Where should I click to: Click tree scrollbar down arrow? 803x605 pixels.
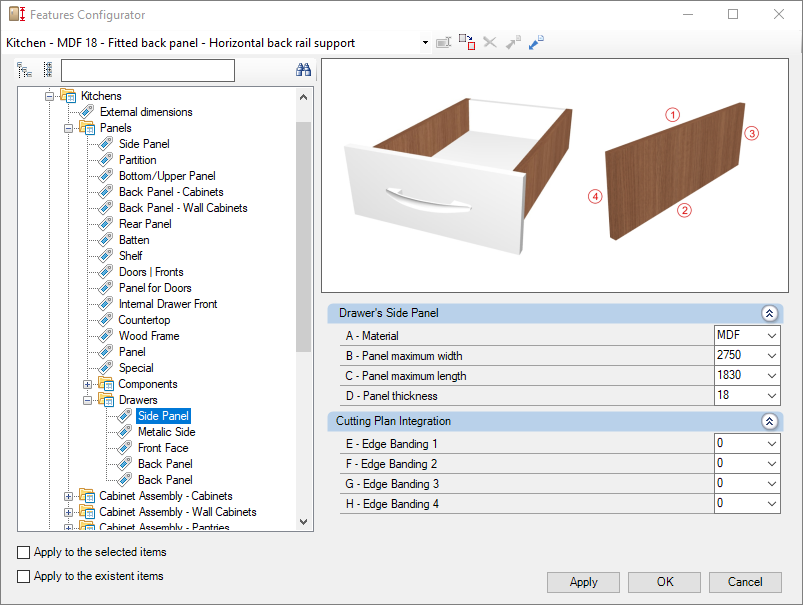click(303, 522)
